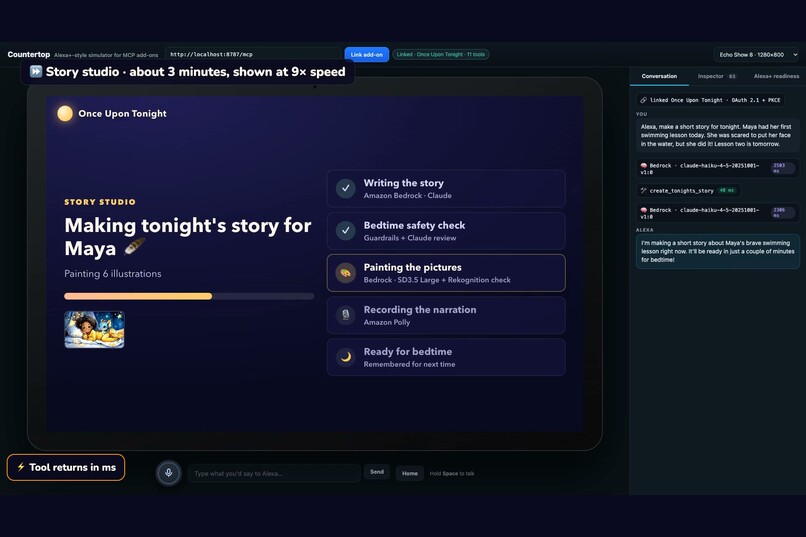Screen dimensions: 806x537
Task: Click the Guardrails + Claude review subtitle
Action: tap(410, 238)
